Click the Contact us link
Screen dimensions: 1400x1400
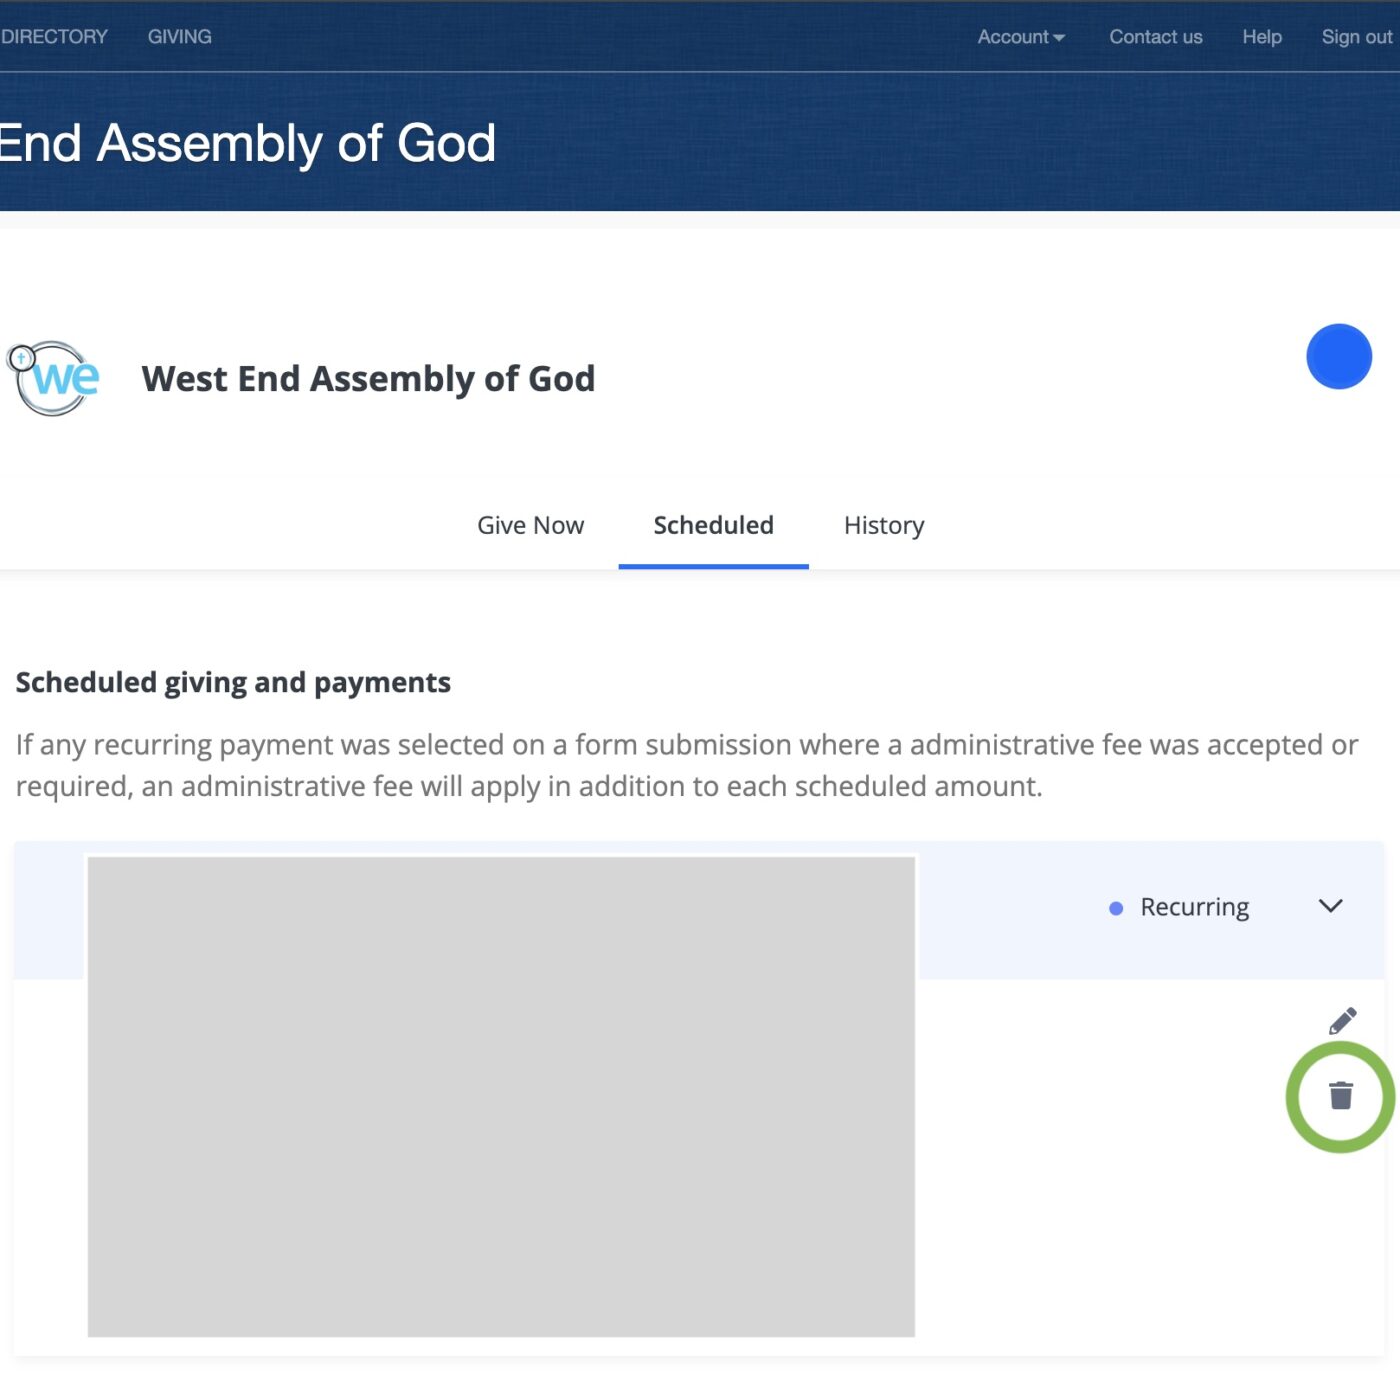coord(1155,37)
